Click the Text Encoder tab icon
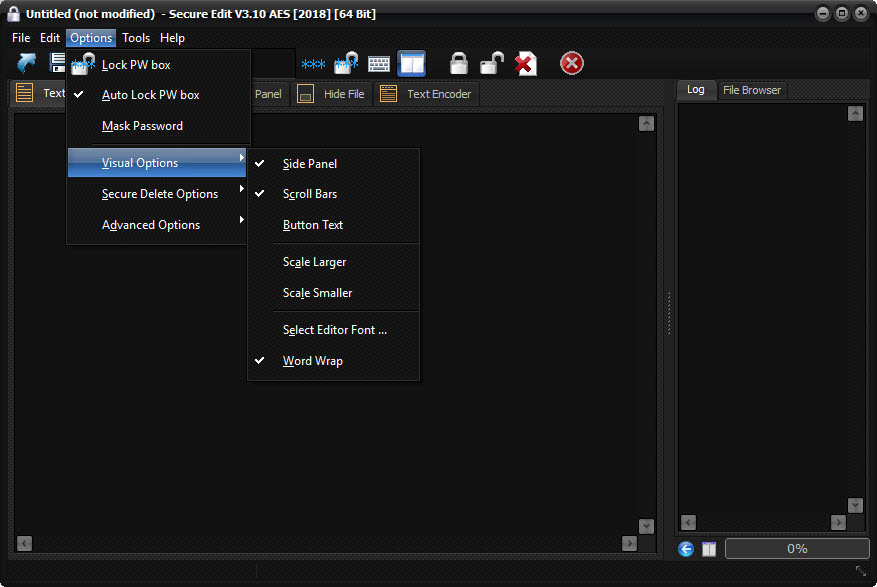877x587 pixels. (x=388, y=93)
